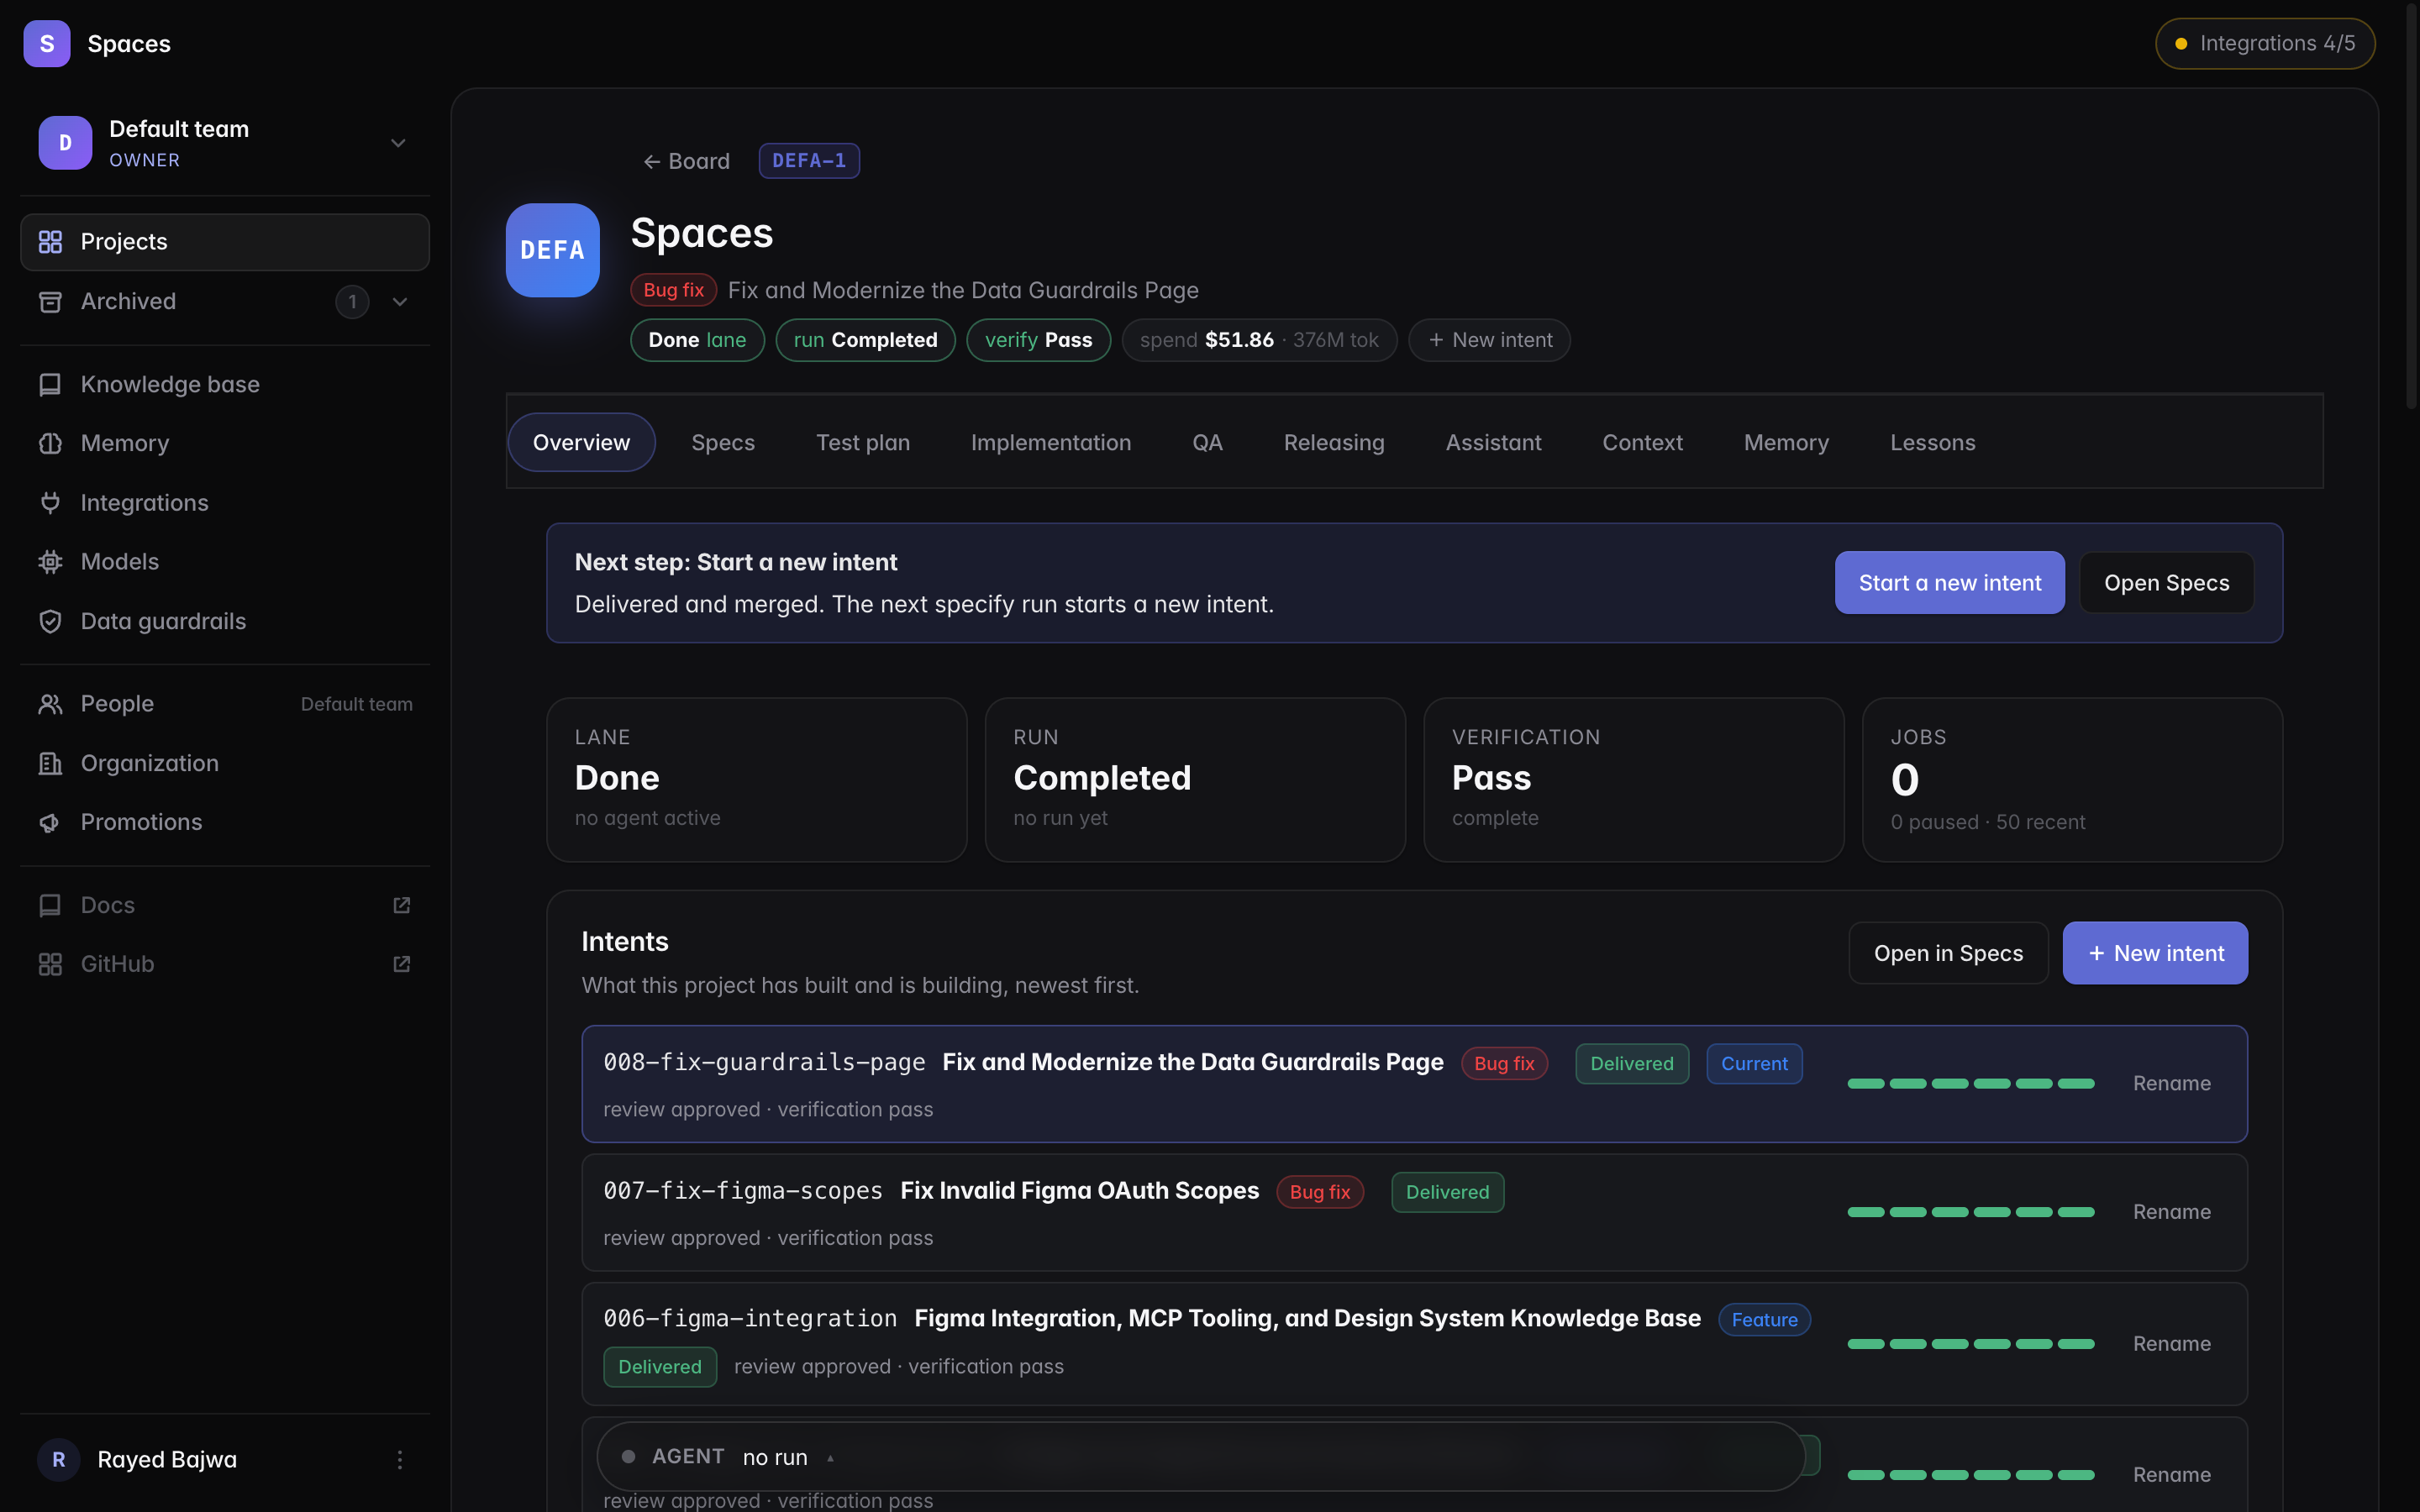Rename the 007-fix-figma-scopes intent
The width and height of the screenshot is (2420, 1512).
2171,1212
